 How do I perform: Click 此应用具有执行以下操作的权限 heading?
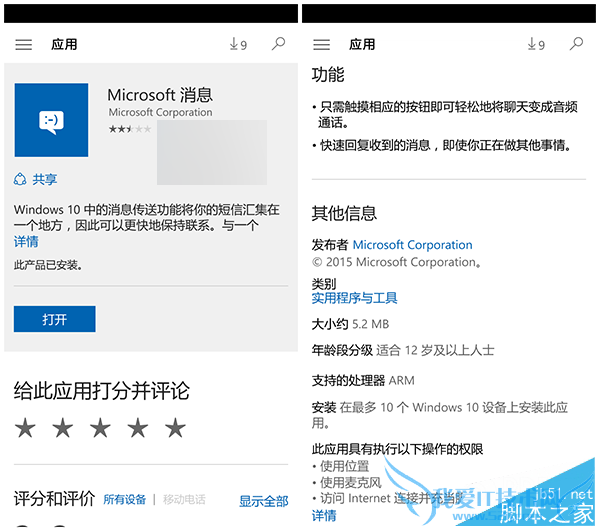pos(397,449)
